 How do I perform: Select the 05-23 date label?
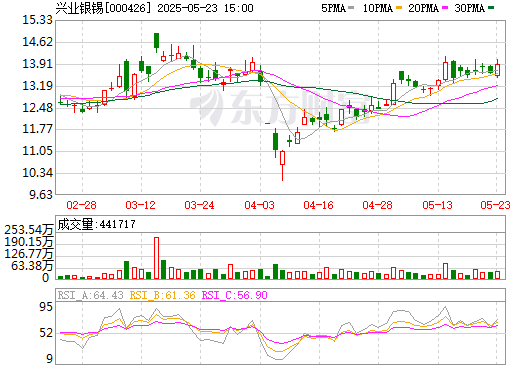pyautogui.click(x=495, y=205)
